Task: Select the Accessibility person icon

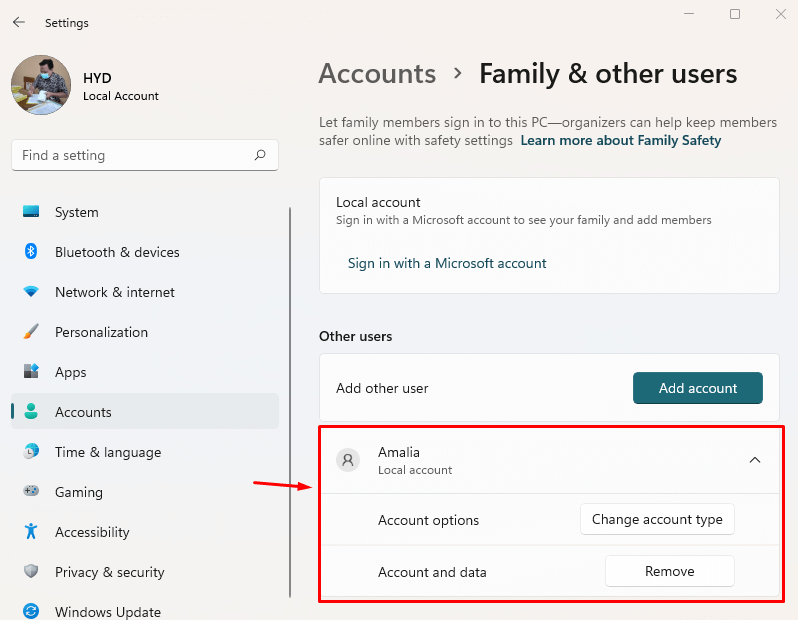Action: tap(31, 532)
